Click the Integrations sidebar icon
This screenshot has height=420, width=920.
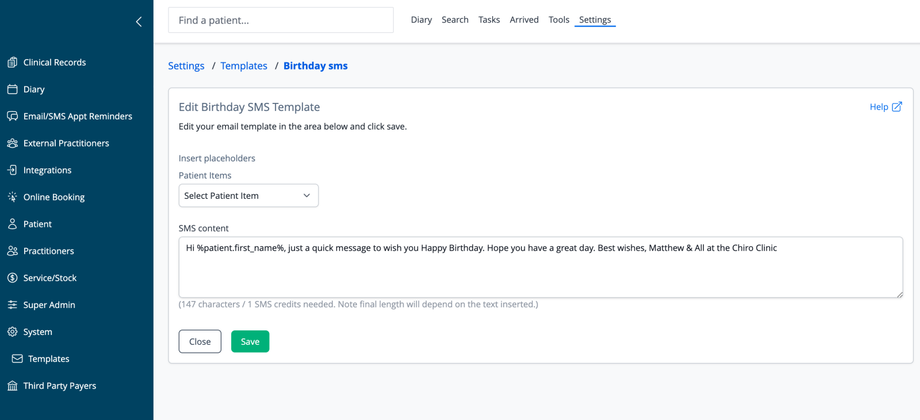coord(12,170)
